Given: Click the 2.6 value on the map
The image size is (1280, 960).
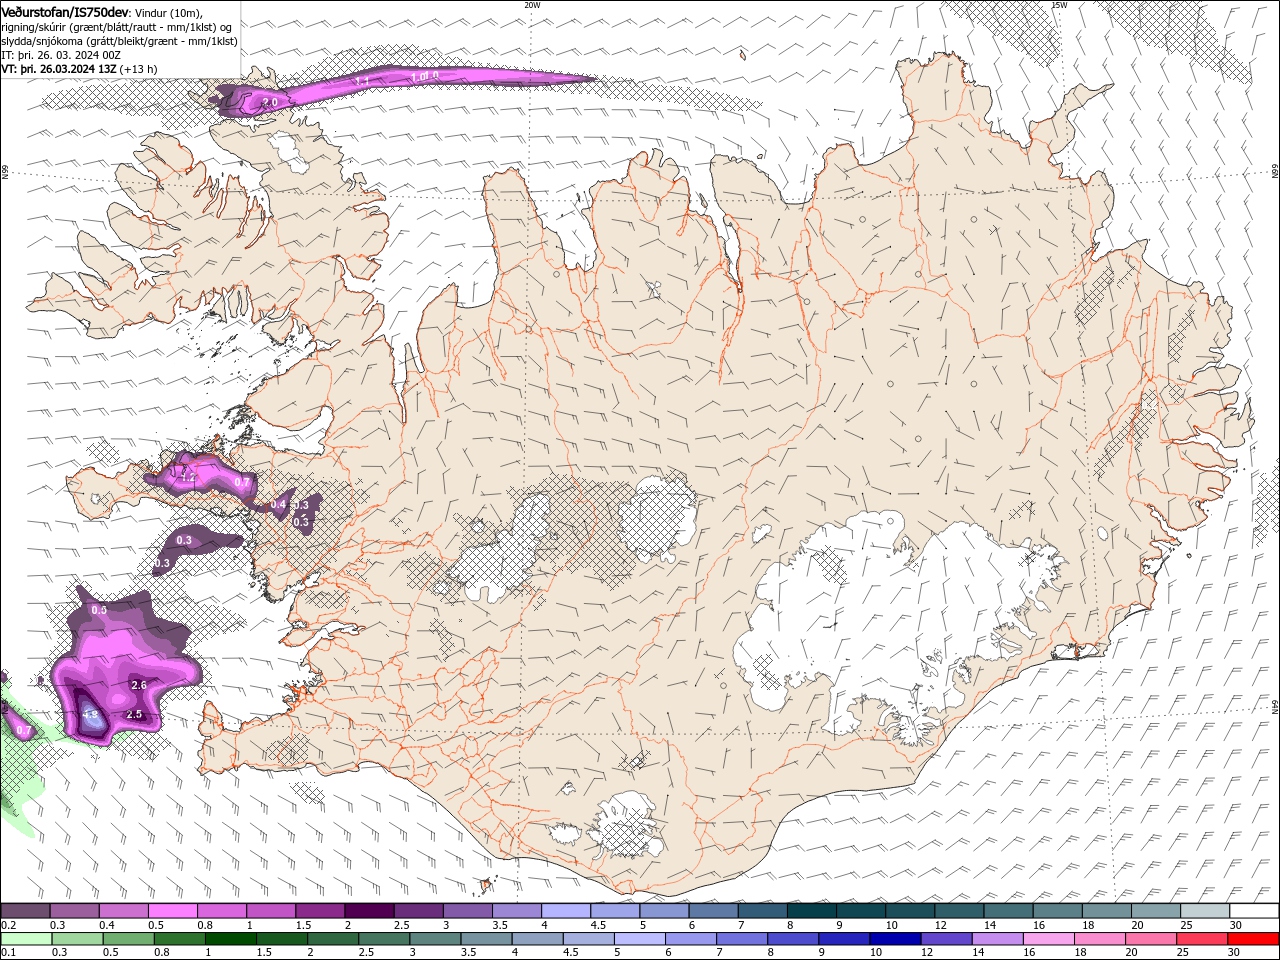Looking at the screenshot, I should click(139, 685).
